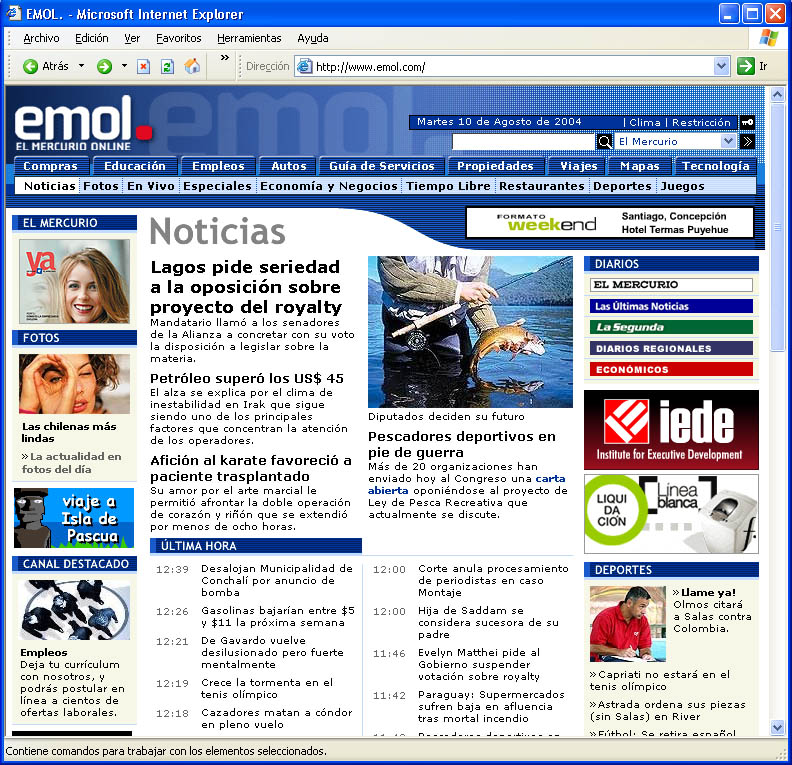Open Diarios Regionales button
Viewport: 792px width, 765px height.
[x=671, y=348]
